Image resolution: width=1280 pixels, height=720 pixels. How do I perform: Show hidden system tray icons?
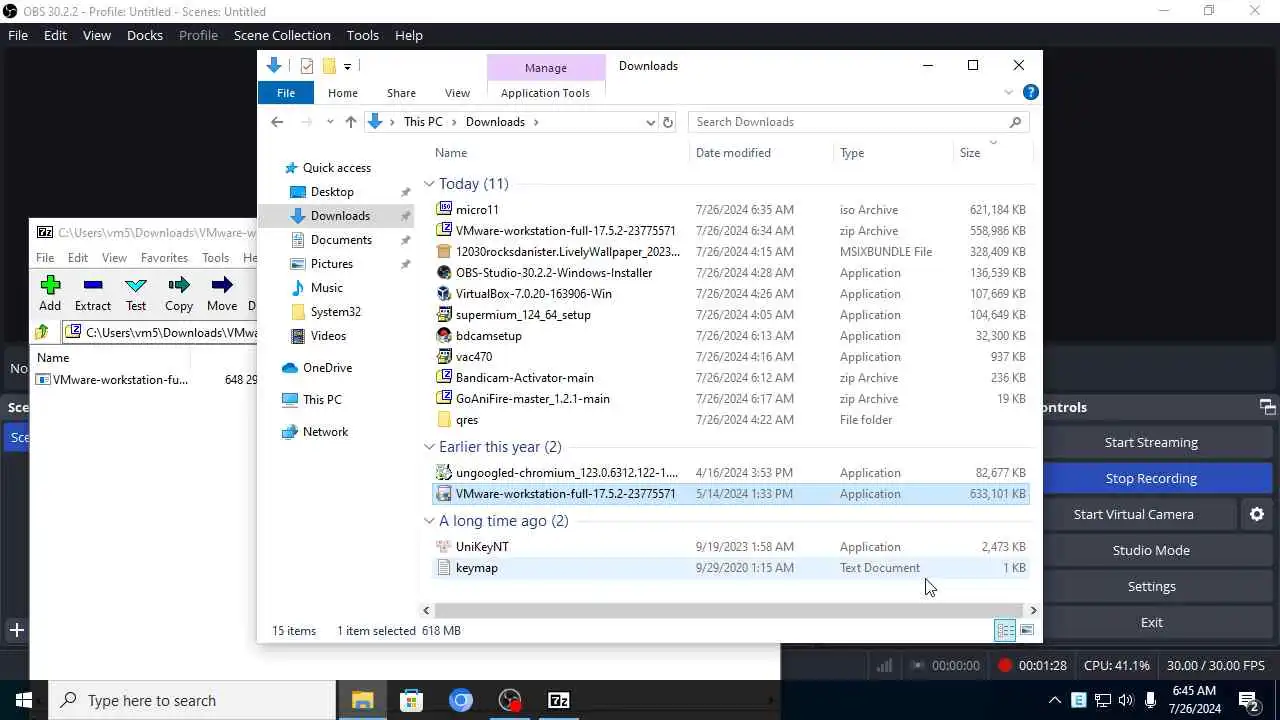coord(1055,700)
